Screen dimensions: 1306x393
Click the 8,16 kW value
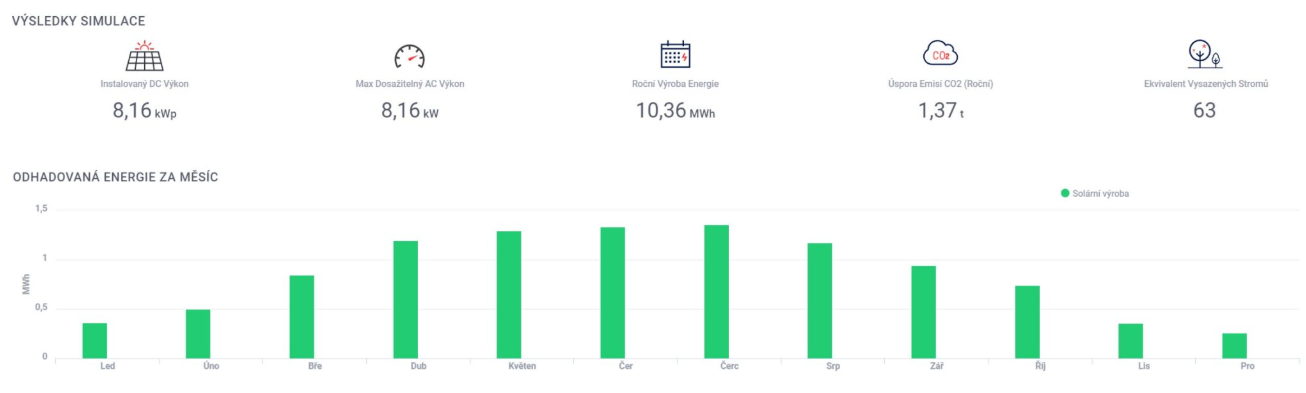(410, 112)
